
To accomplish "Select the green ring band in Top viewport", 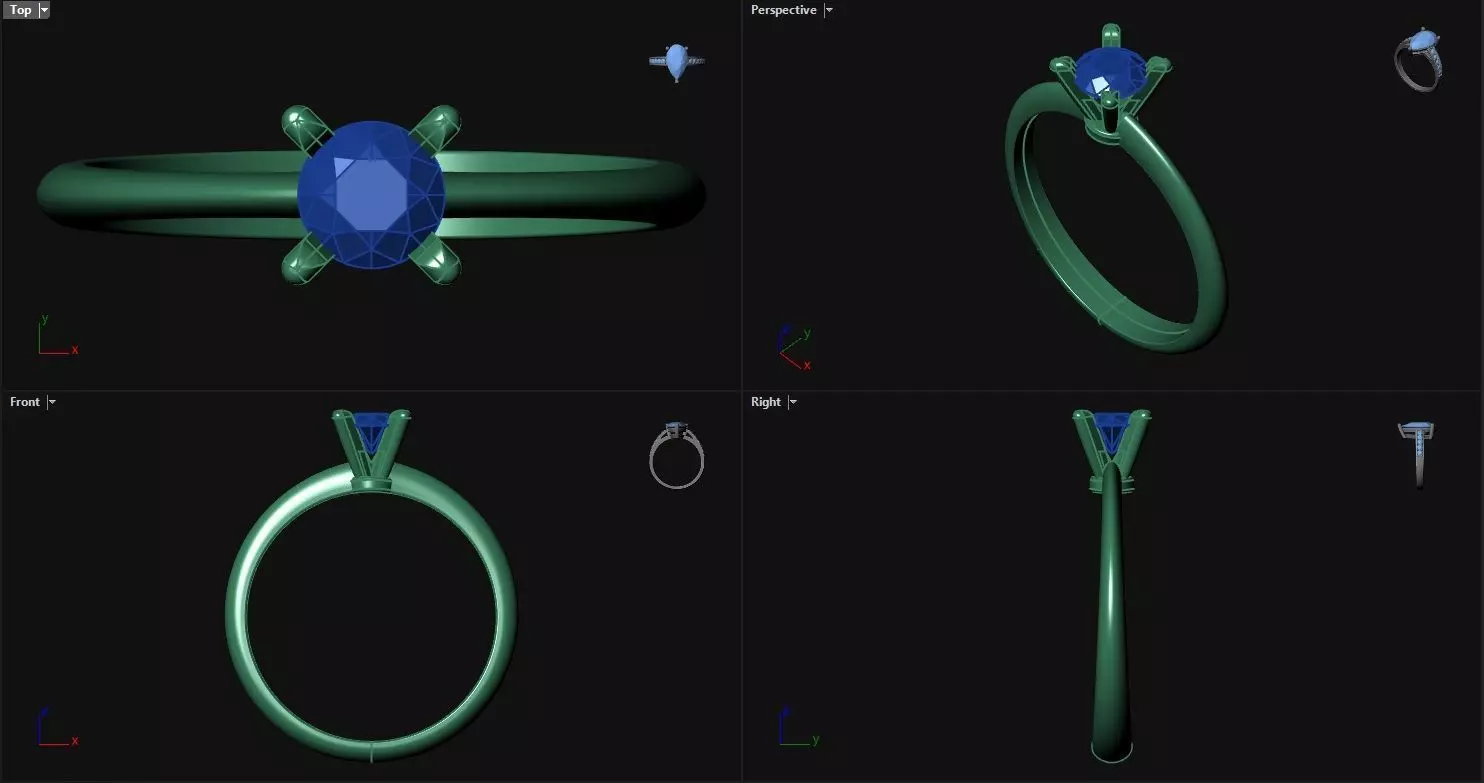I will coord(170,195).
